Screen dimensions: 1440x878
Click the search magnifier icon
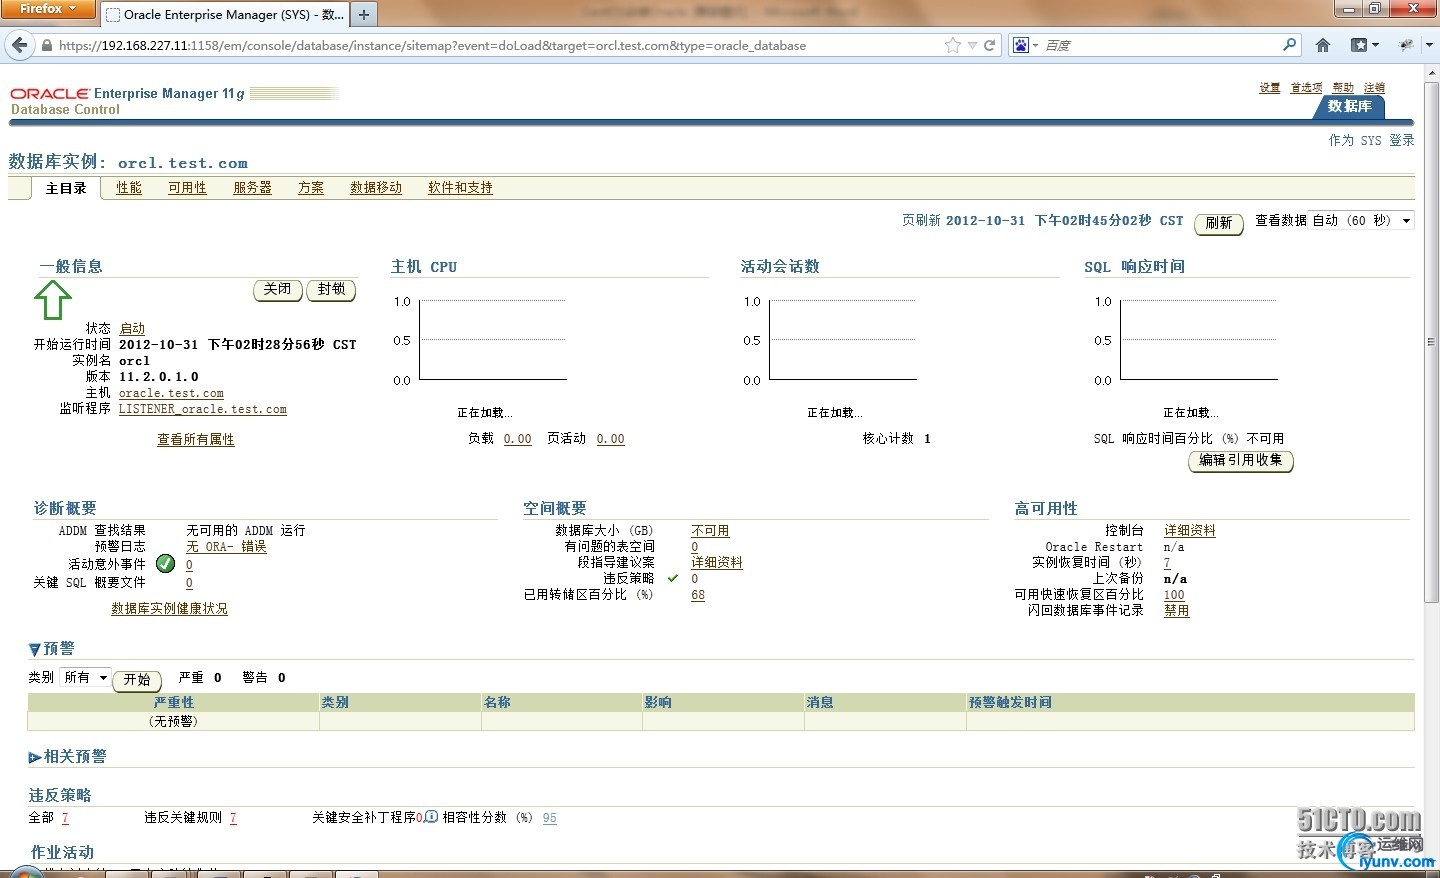pyautogui.click(x=1290, y=45)
